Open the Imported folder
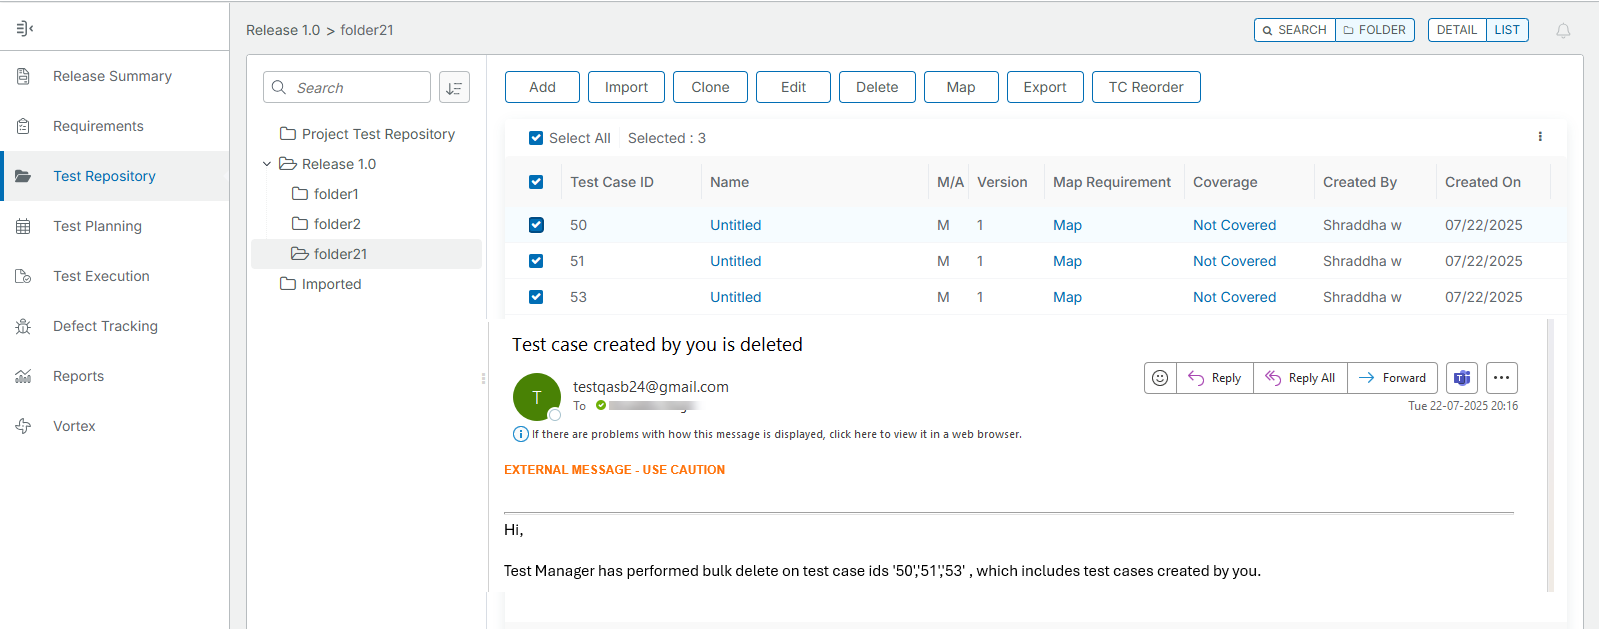 click(331, 284)
